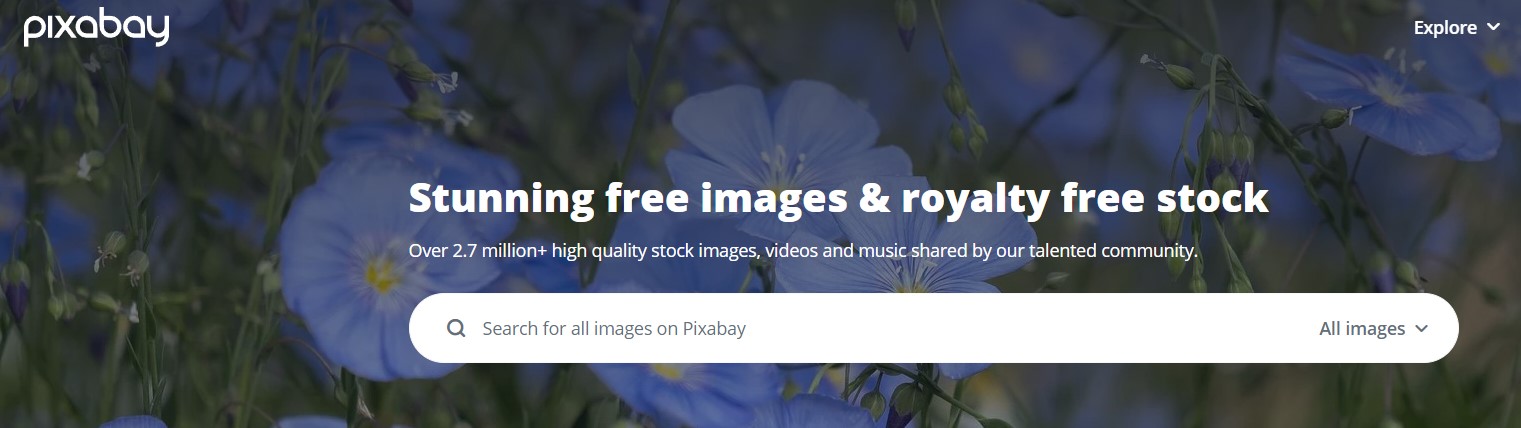This screenshot has height=428, width=1521.
Task: Open the All images filter dropdown
Action: click(1373, 328)
